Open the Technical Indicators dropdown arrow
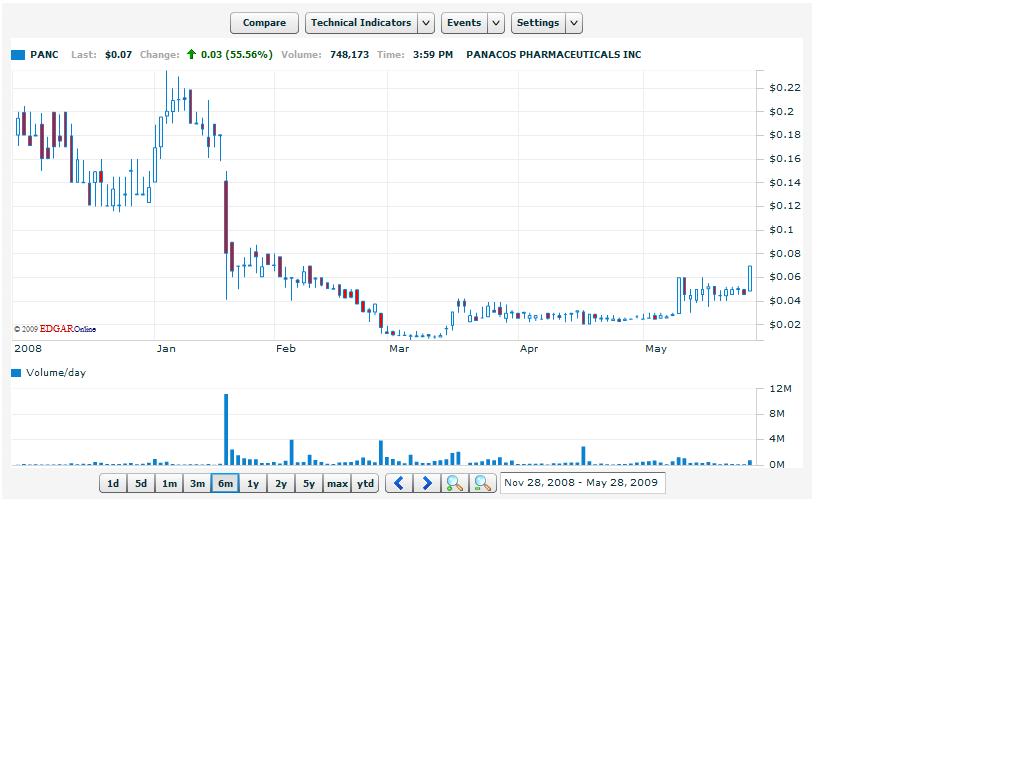Image resolution: width=1024 pixels, height=768 pixels. tap(426, 23)
